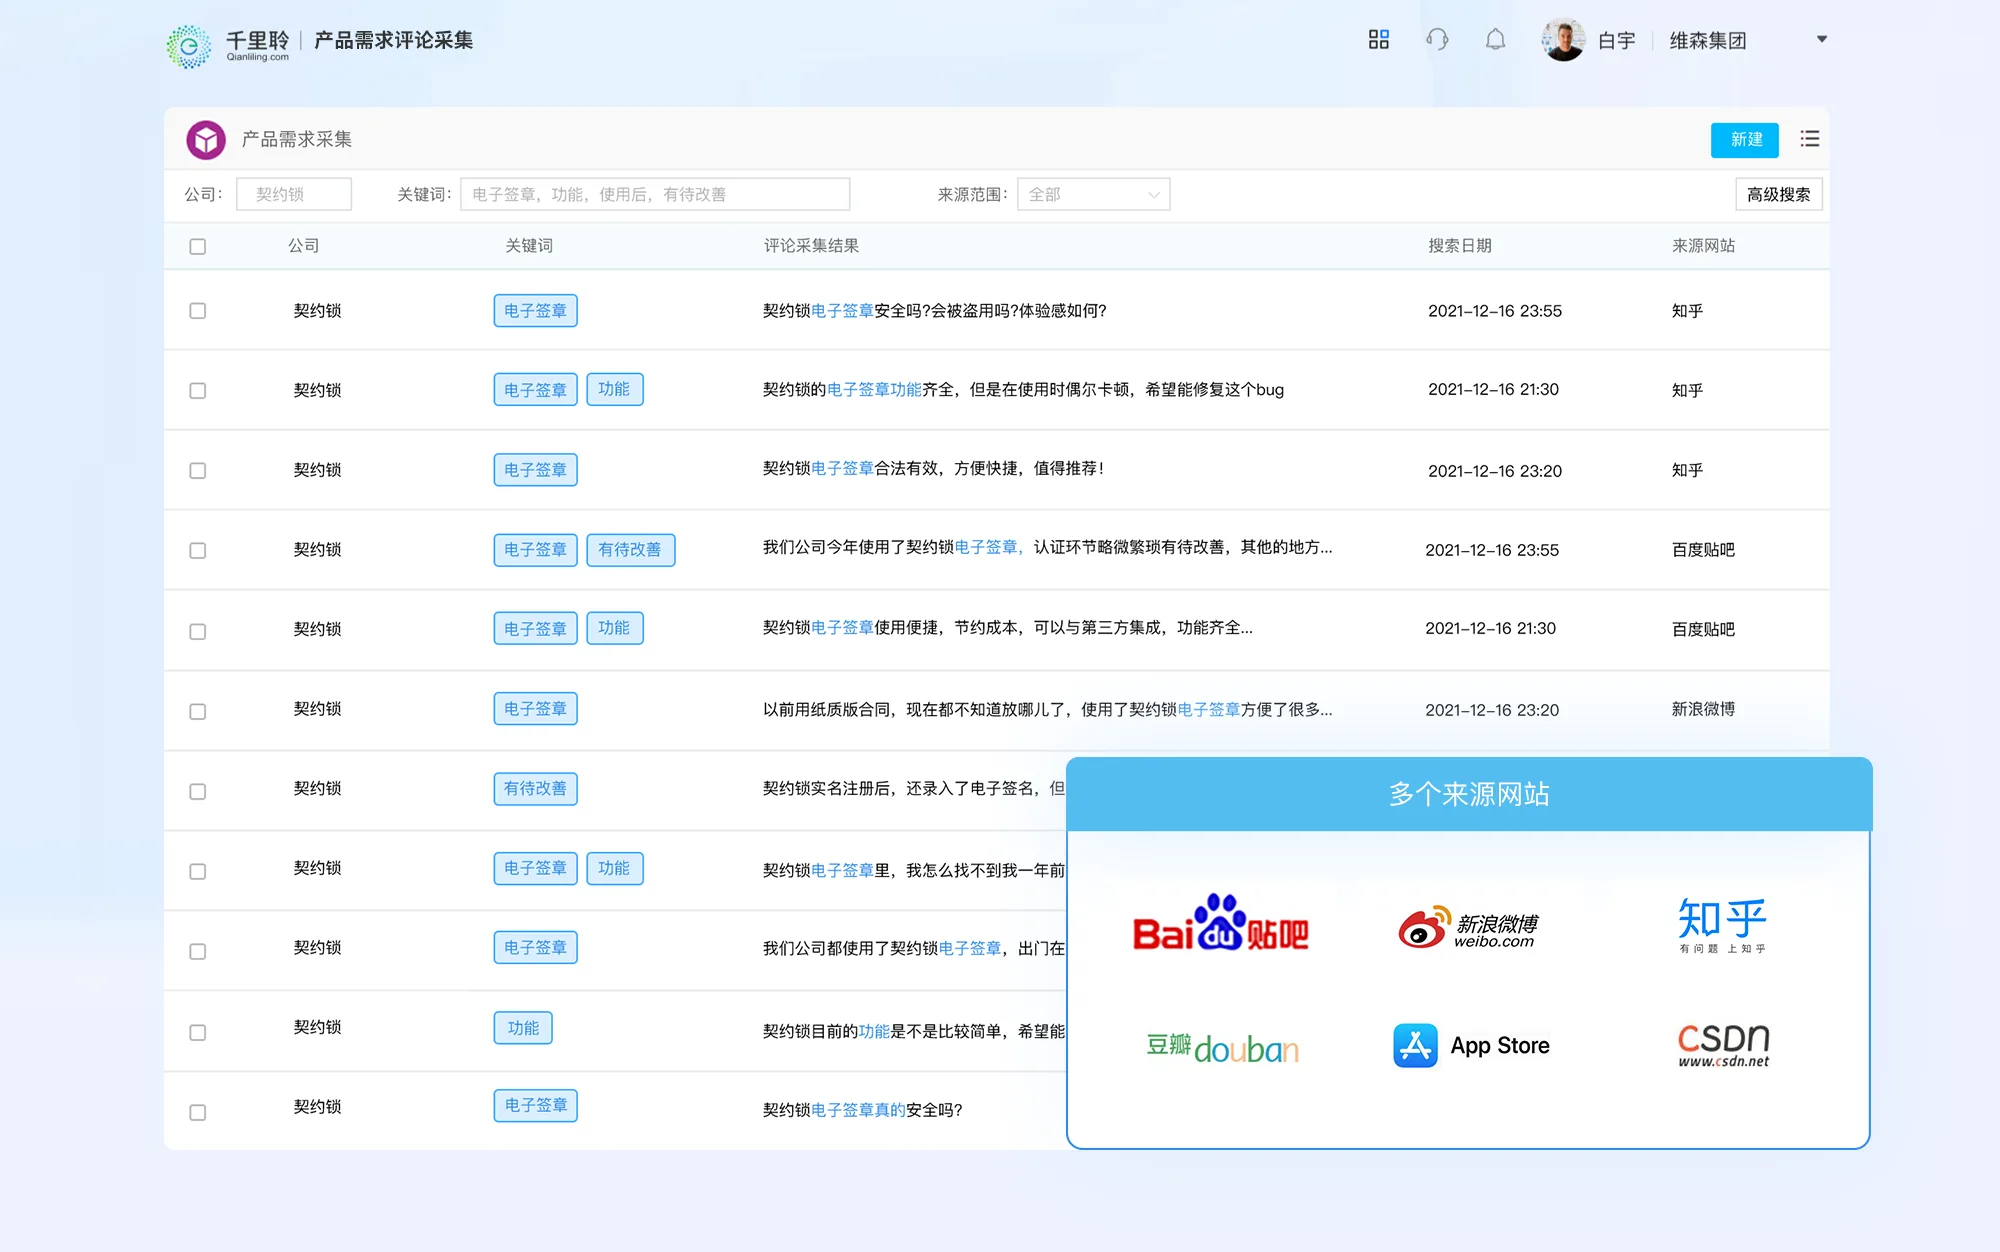Click the lone 有待改善 tag in 实名注册 row
This screenshot has height=1252, width=2000.
click(x=535, y=789)
